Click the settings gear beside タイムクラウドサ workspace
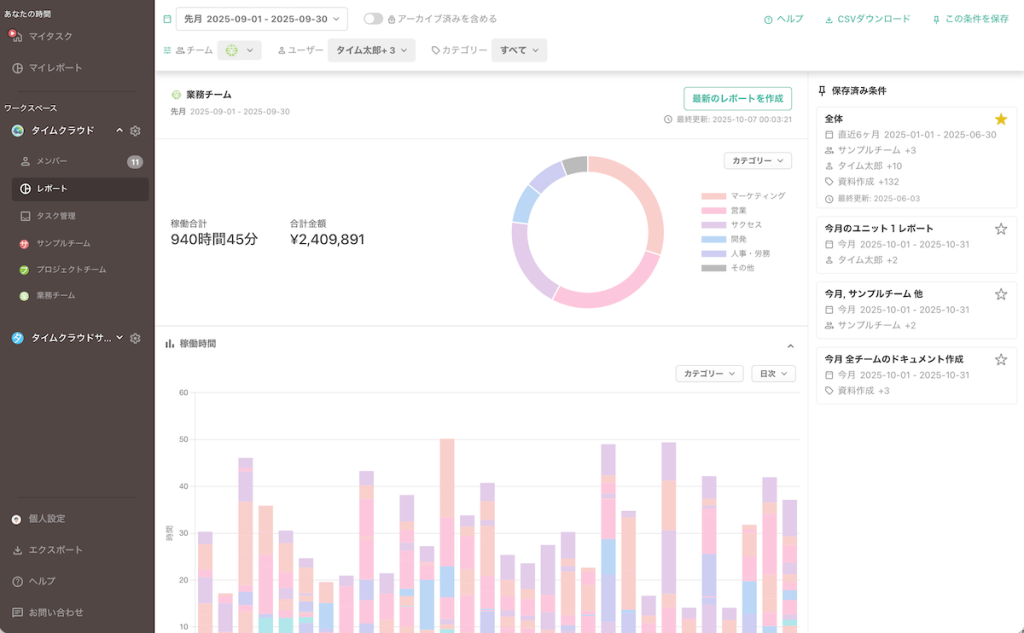The width and height of the screenshot is (1024, 633). (135, 338)
